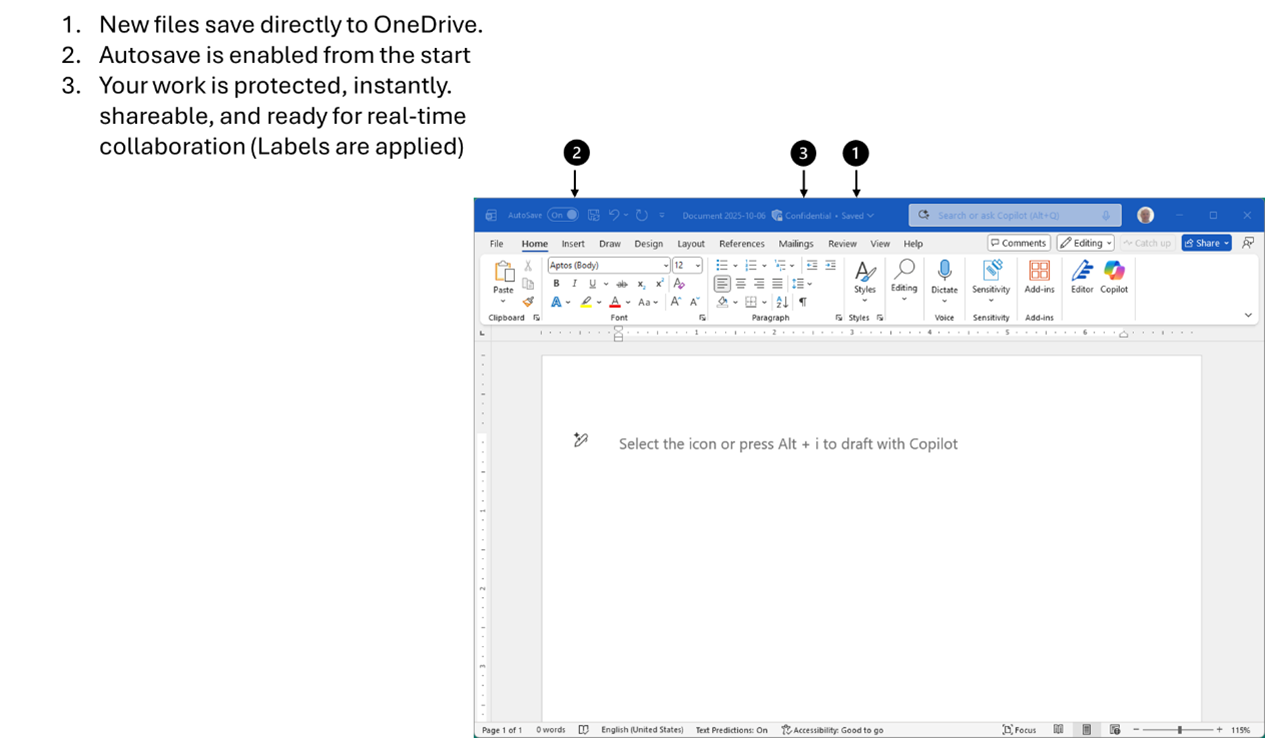This screenshot has width=1265, height=738.
Task: Toggle the AutoSave switch
Action: click(x=563, y=215)
